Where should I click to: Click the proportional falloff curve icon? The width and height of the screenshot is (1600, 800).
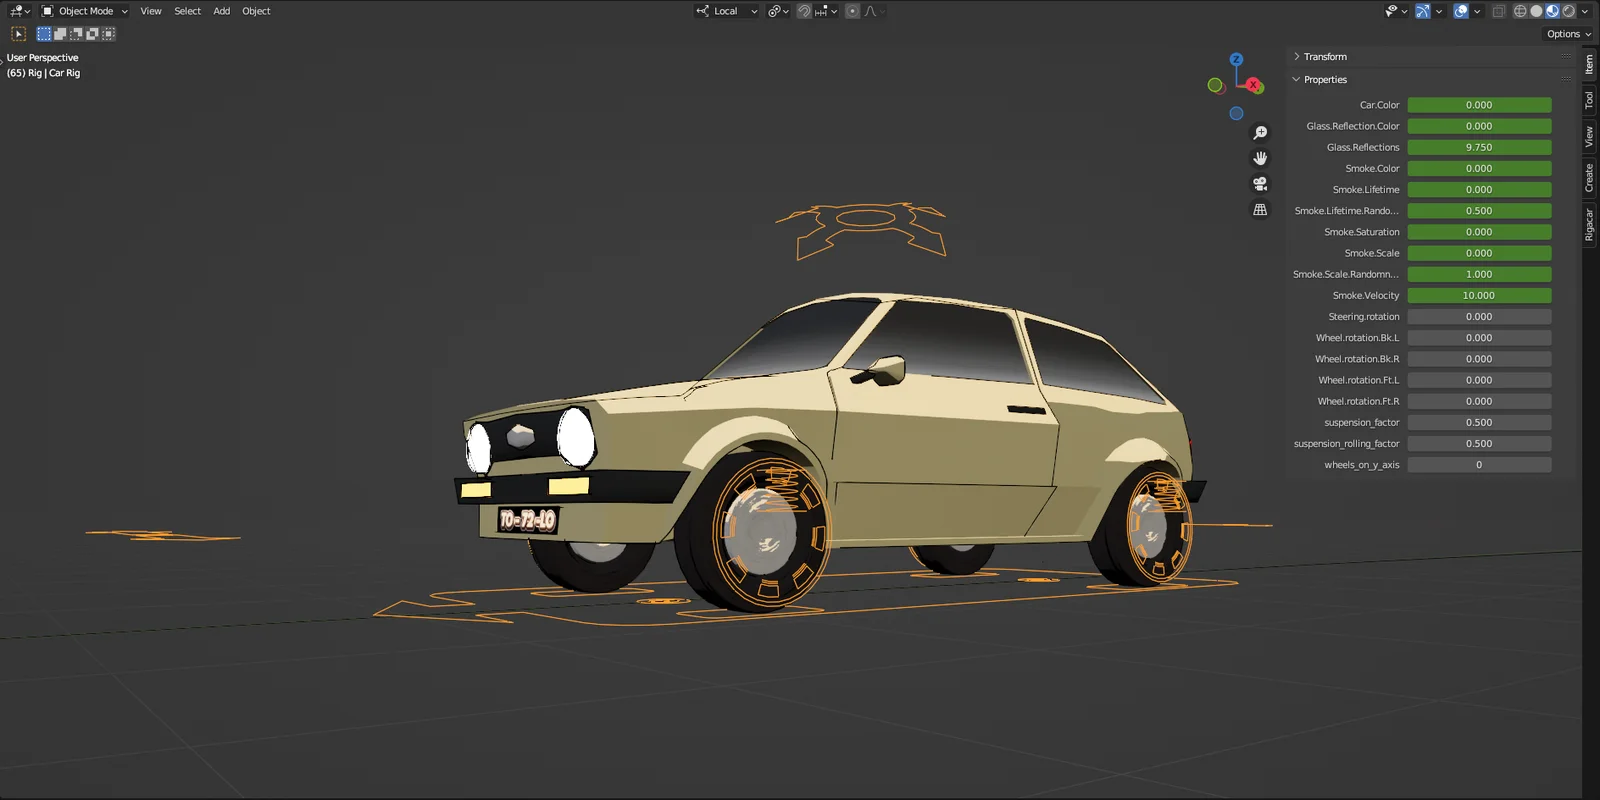[874, 11]
